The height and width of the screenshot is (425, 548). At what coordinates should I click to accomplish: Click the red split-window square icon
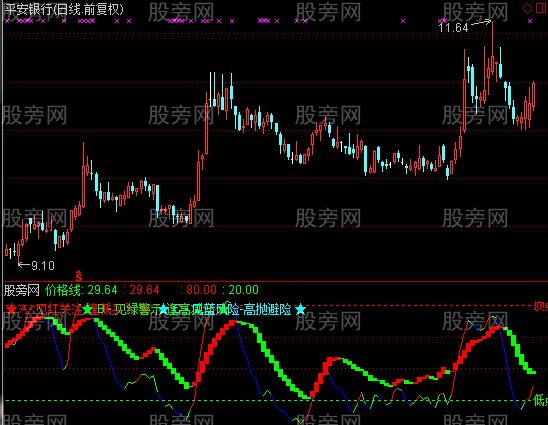click(541, 8)
